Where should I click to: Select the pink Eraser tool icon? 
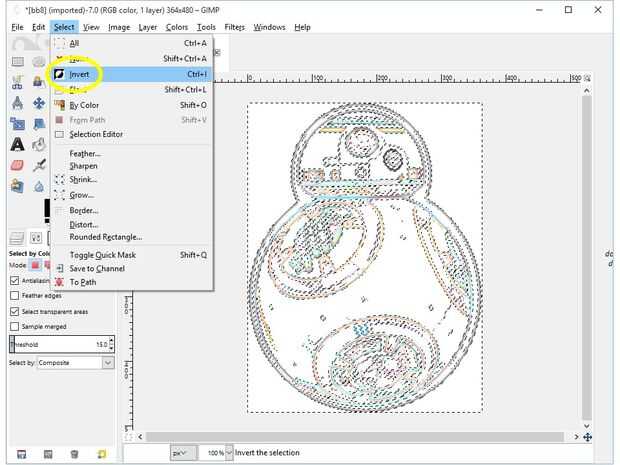coord(17,165)
